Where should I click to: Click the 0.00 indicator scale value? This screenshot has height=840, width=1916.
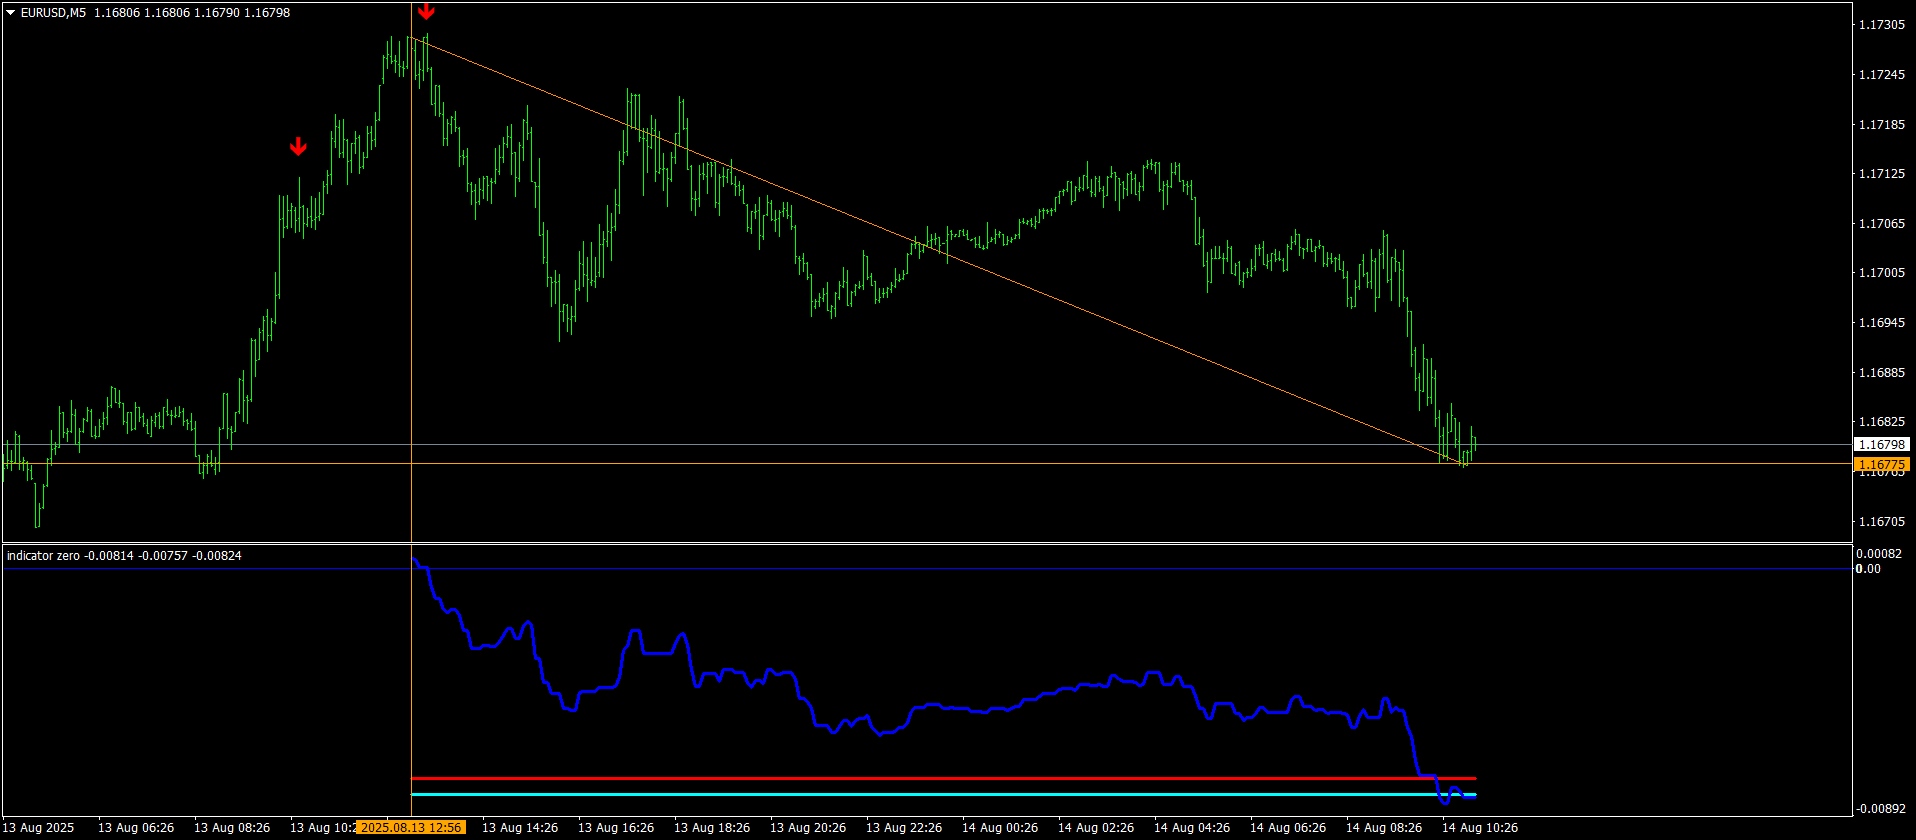(1868, 569)
